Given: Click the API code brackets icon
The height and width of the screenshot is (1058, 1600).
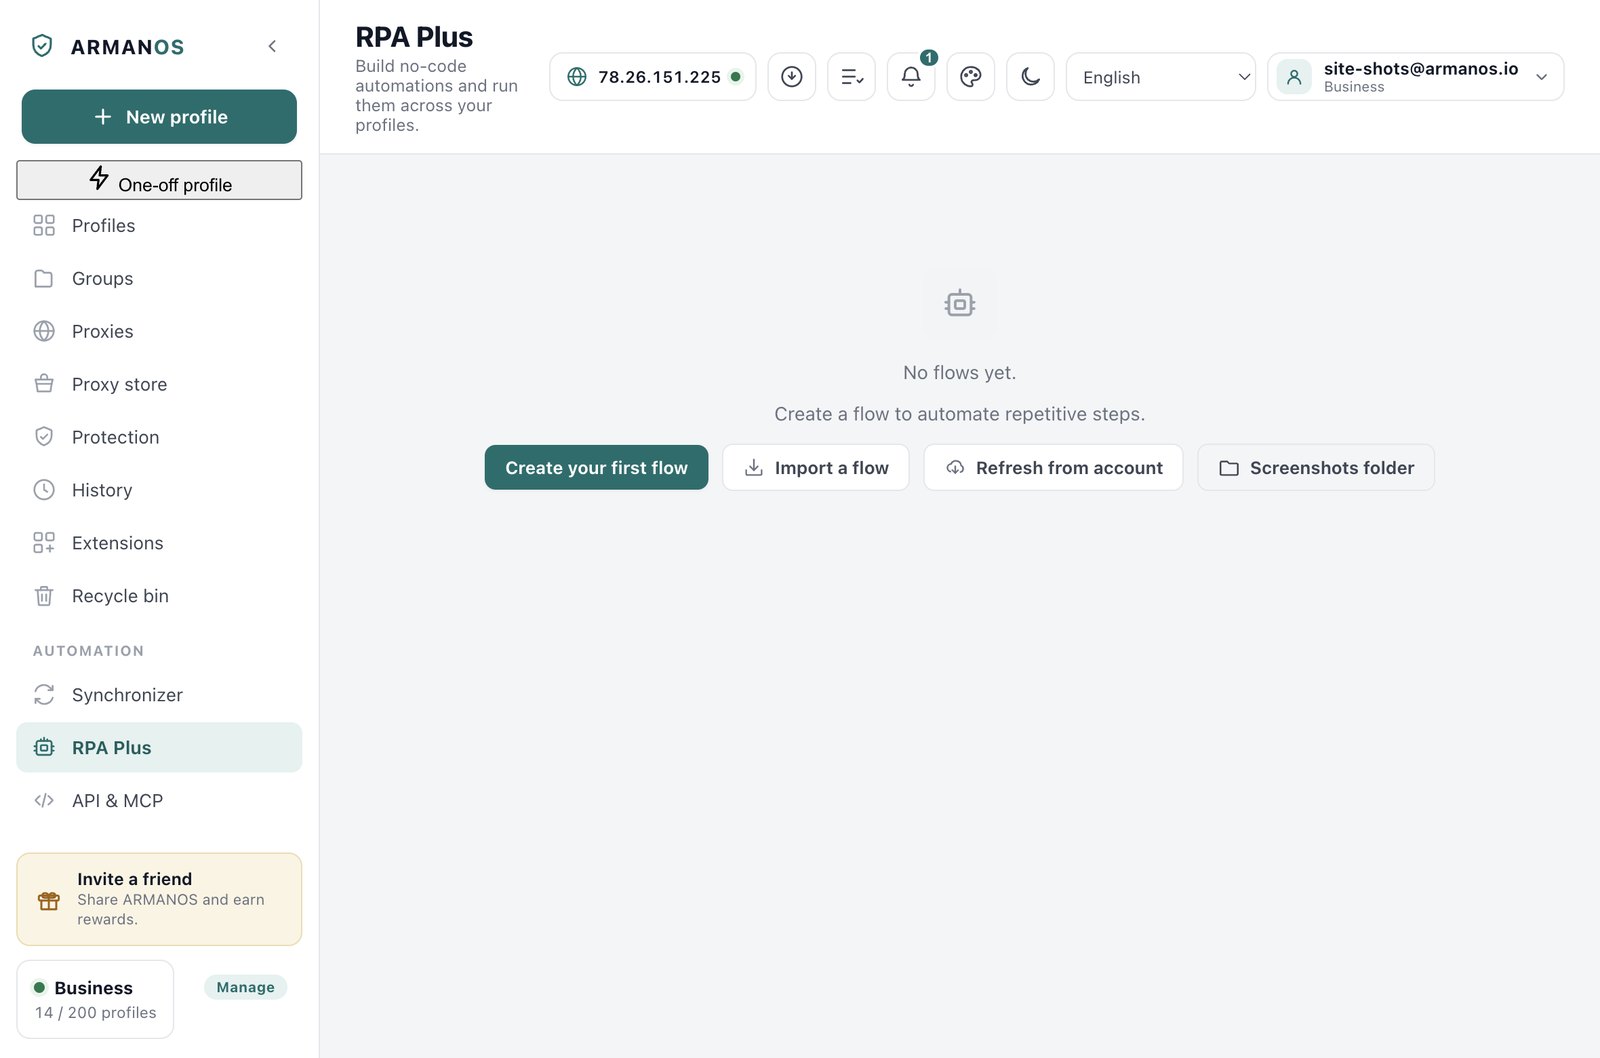Looking at the screenshot, I should [x=44, y=801].
